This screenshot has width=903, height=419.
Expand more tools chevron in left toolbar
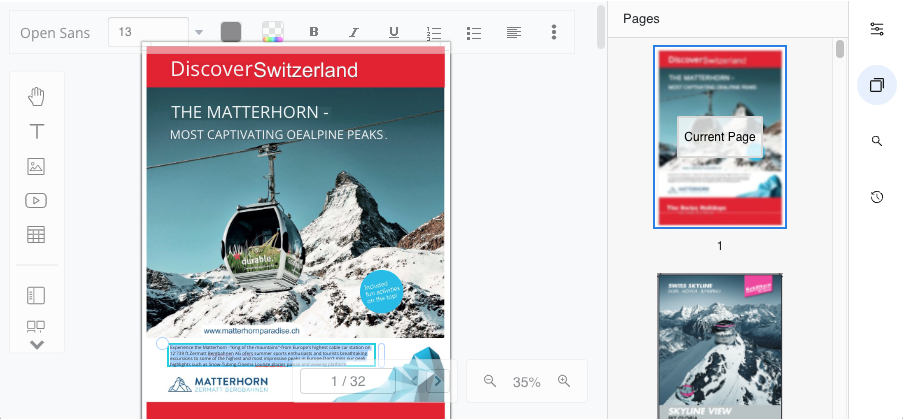tap(37, 344)
